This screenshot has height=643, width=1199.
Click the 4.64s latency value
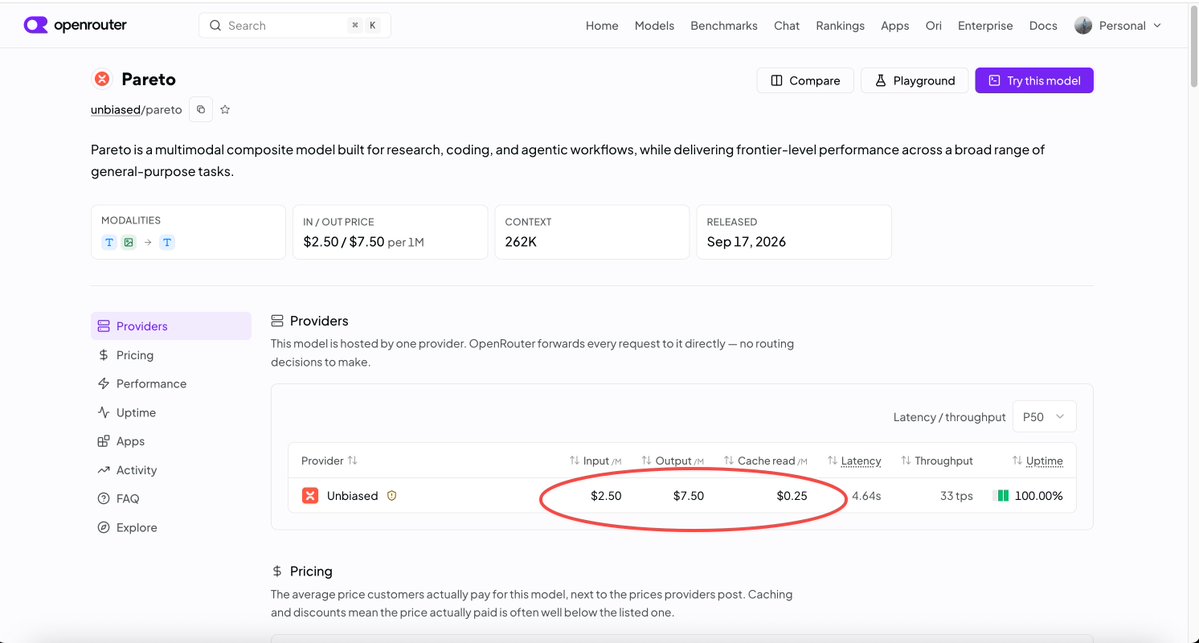866,495
